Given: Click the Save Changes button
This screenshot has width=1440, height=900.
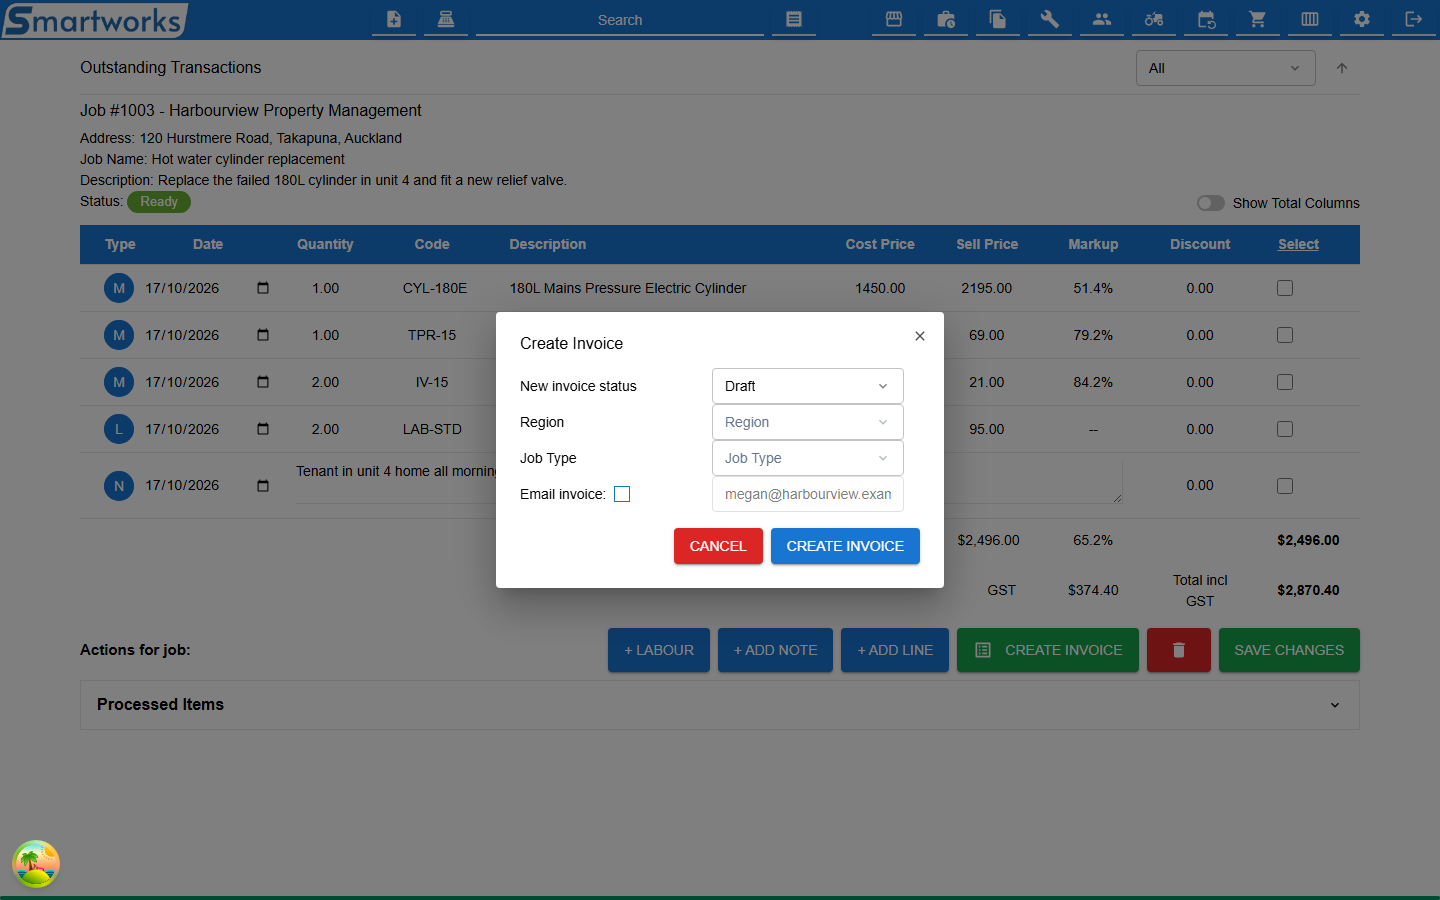Looking at the screenshot, I should click(1289, 650).
